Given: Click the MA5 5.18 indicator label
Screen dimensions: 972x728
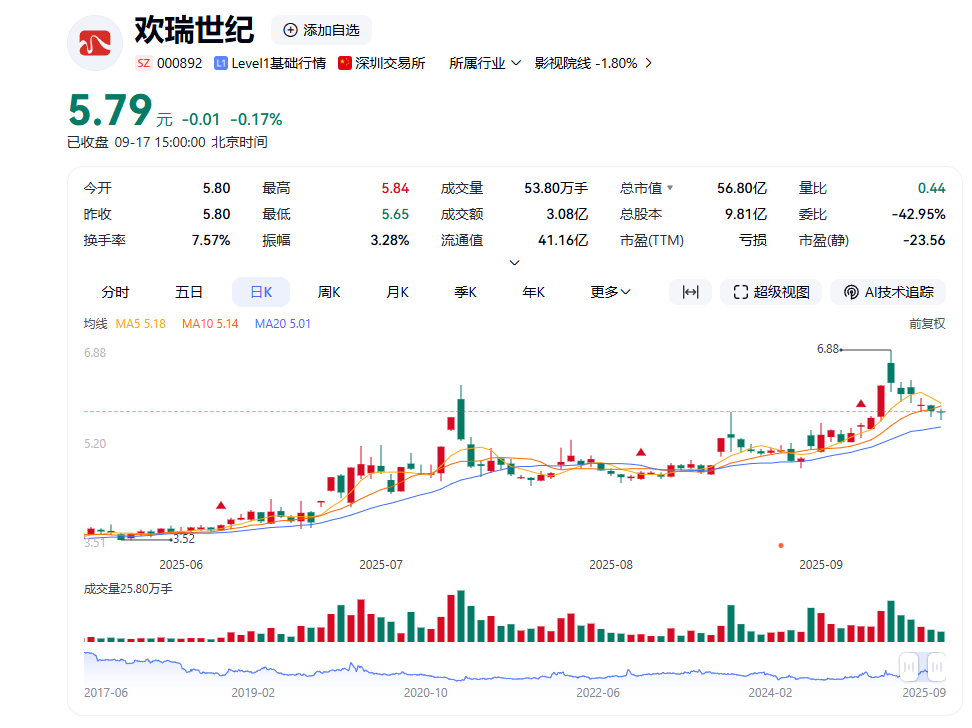Looking at the screenshot, I should 141,324.
